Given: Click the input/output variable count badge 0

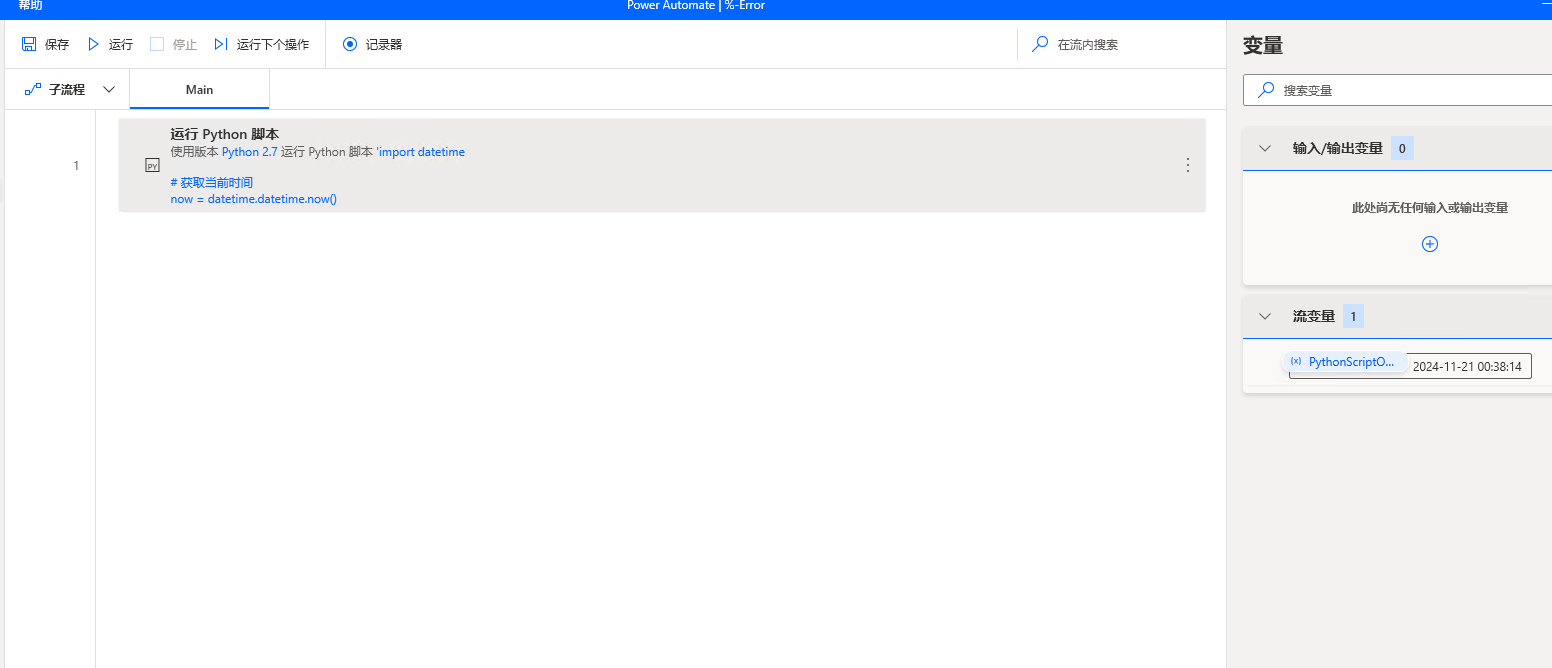Looking at the screenshot, I should pos(1402,148).
